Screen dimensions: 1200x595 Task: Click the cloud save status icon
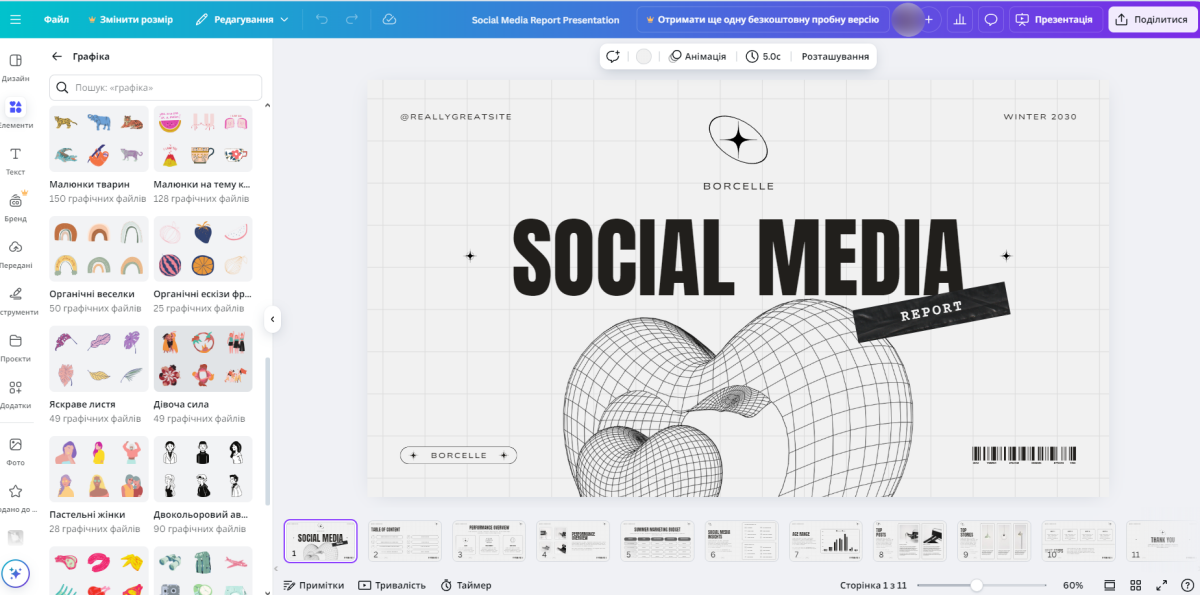pyautogui.click(x=389, y=19)
